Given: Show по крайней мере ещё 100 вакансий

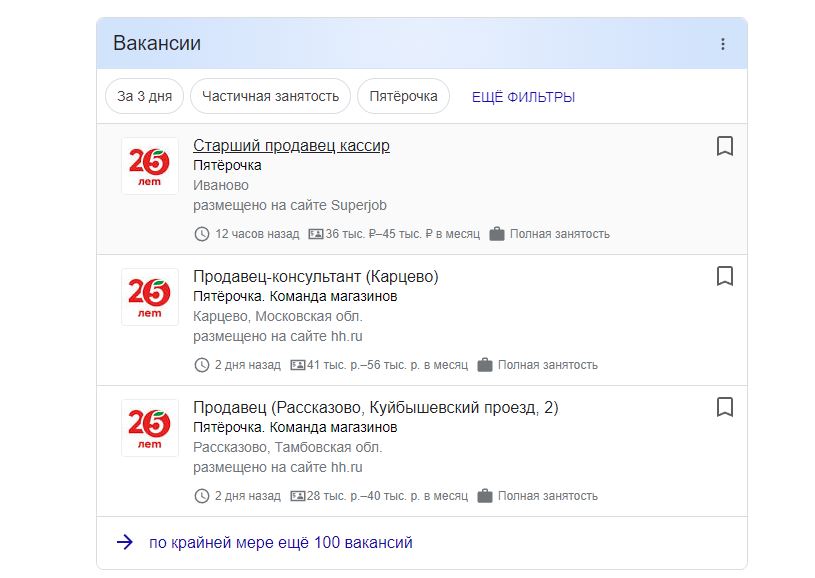Looking at the screenshot, I should pyautogui.click(x=281, y=543).
